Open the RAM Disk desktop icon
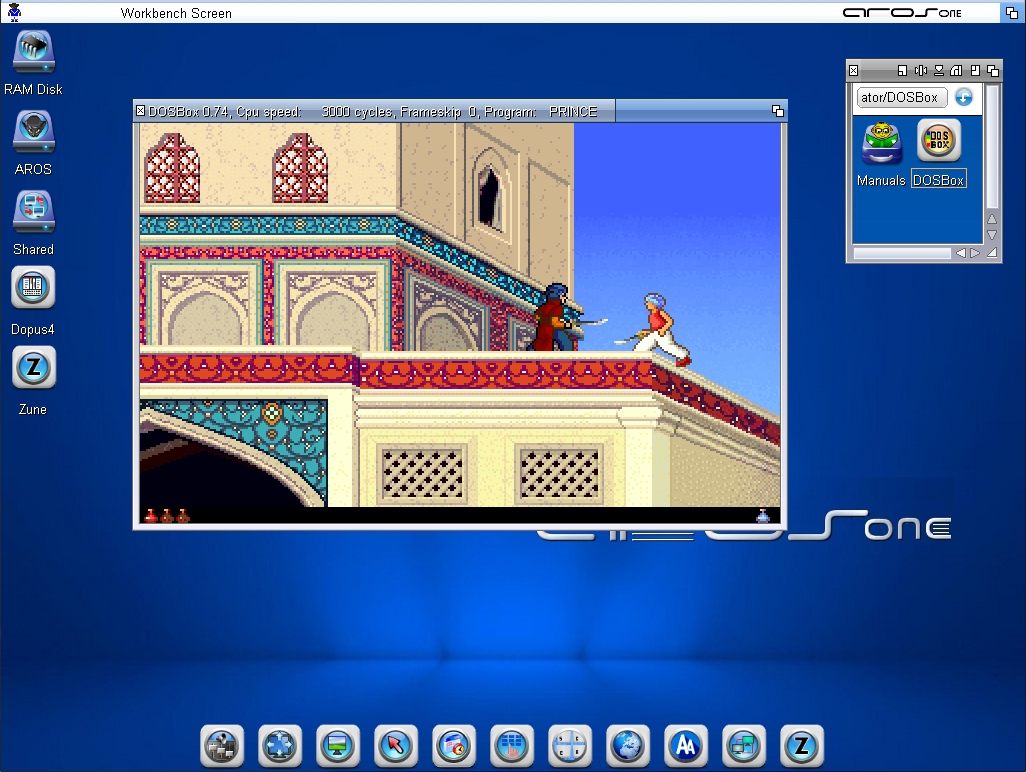 [33, 51]
